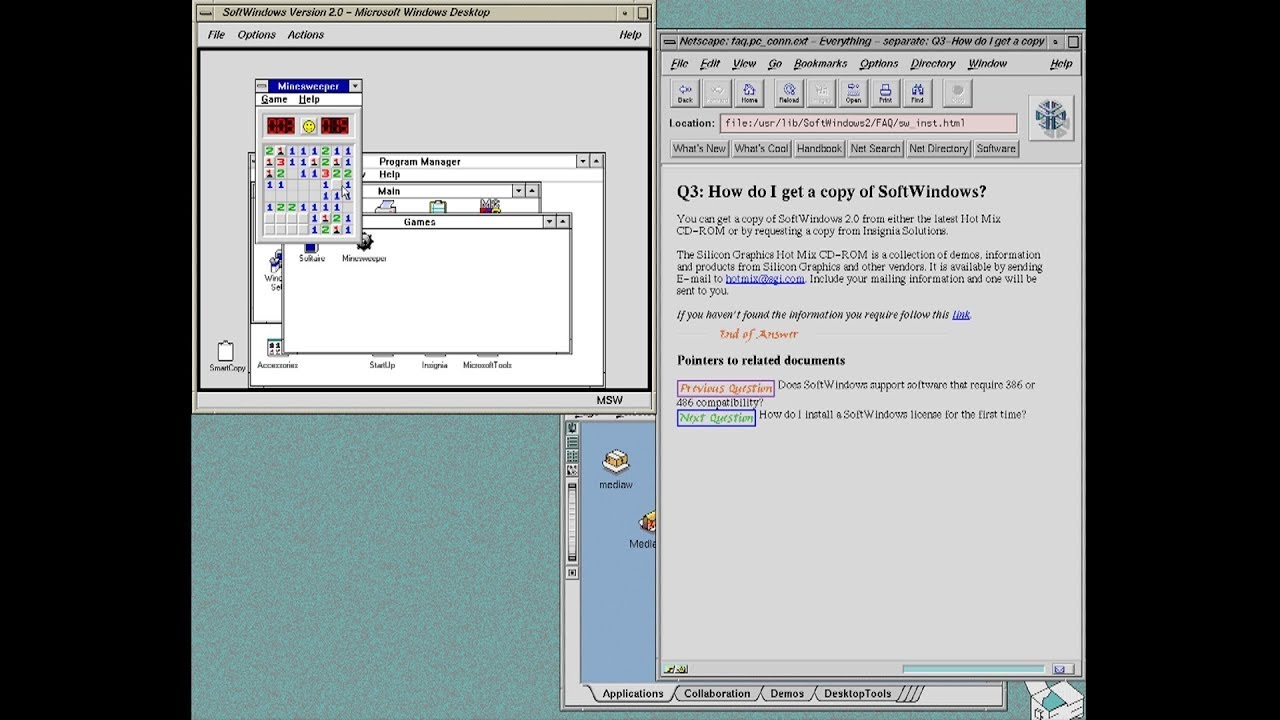Click the greyed Stop button in Netscape
1280x720 pixels.
958,93
